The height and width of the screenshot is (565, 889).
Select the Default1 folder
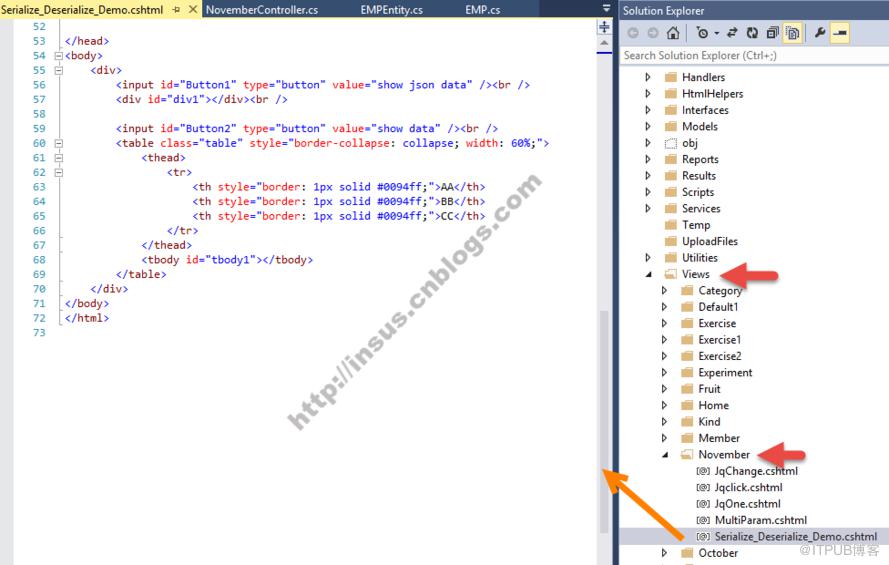click(718, 307)
